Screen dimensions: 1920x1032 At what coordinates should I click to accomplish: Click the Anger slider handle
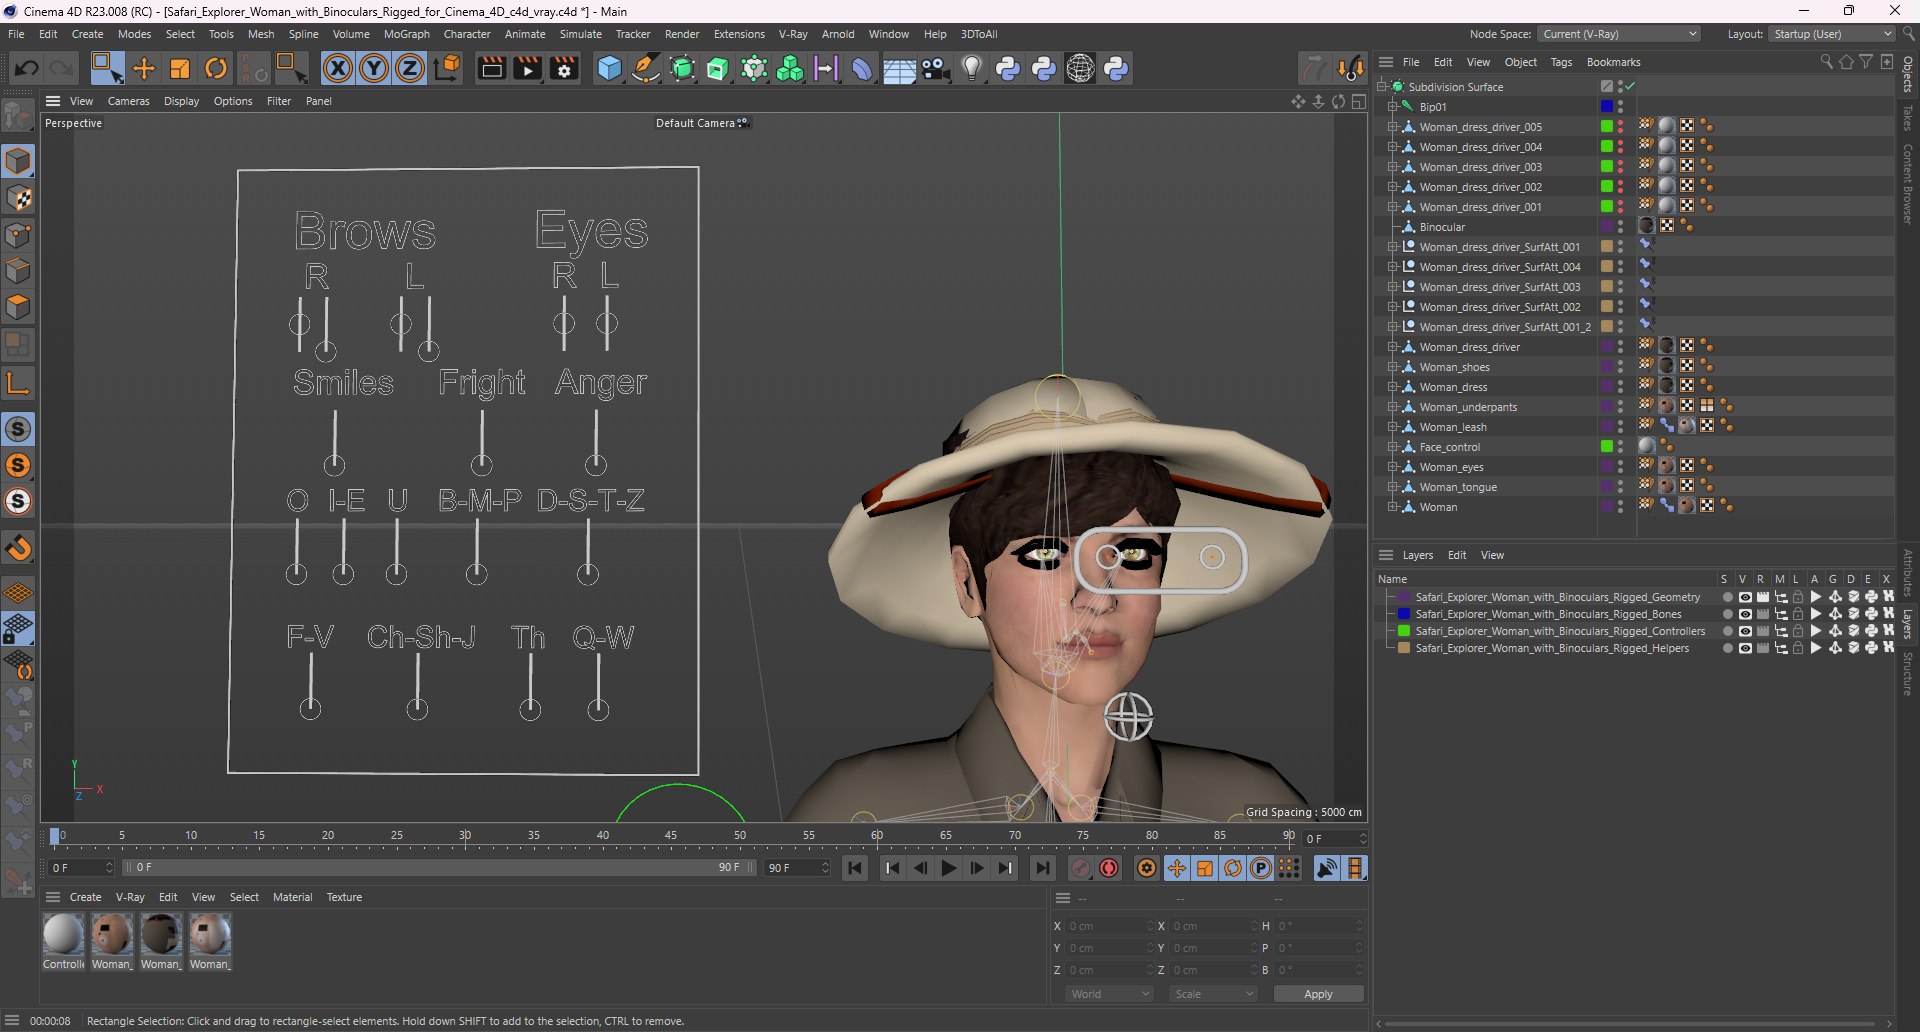tap(596, 464)
